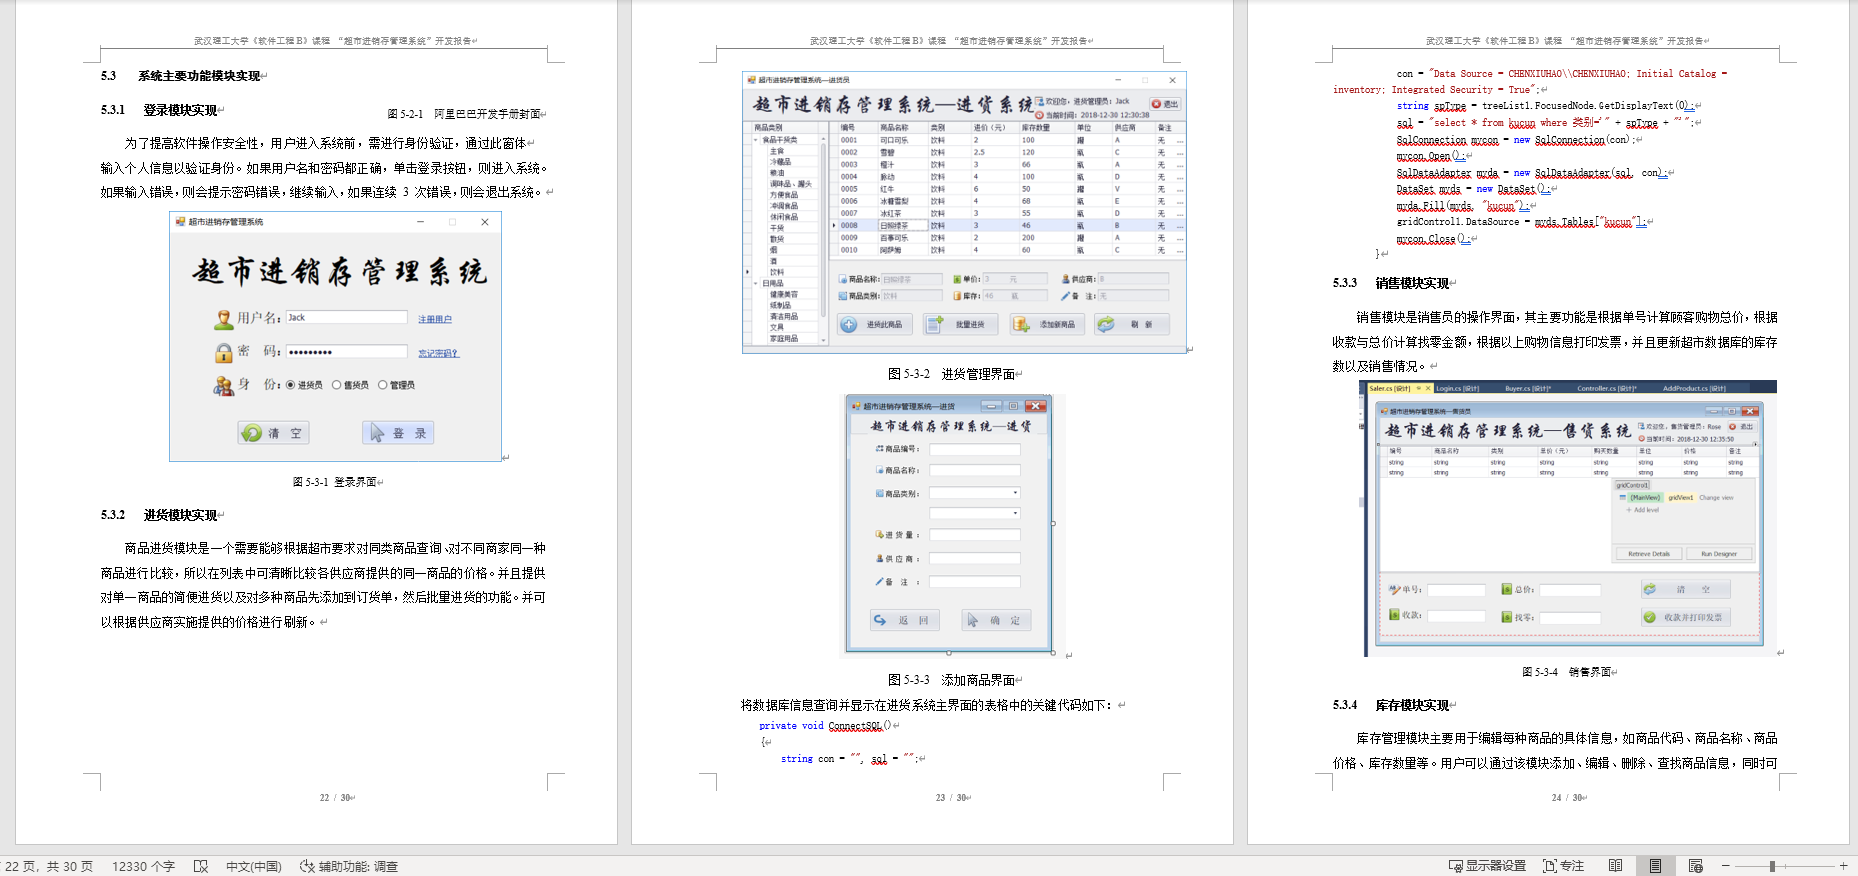Select the login window screenshot figure

tap(335, 337)
